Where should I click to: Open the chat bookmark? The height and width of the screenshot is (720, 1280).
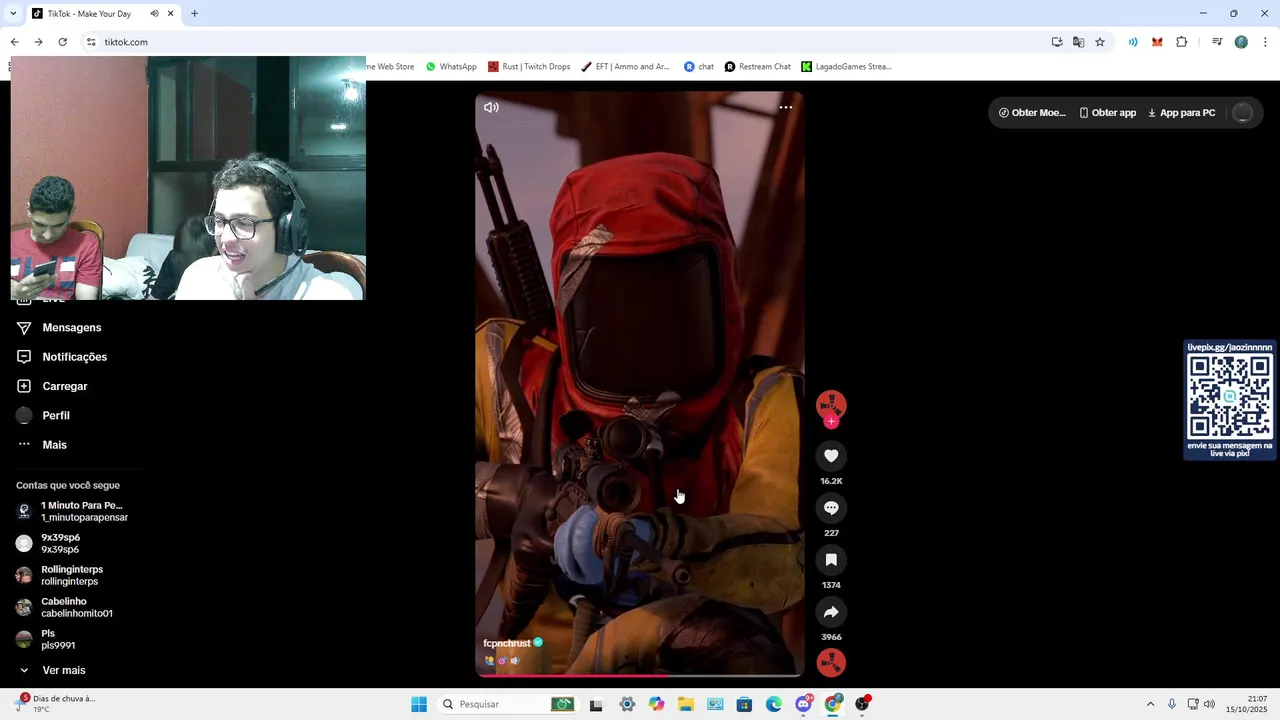[699, 67]
